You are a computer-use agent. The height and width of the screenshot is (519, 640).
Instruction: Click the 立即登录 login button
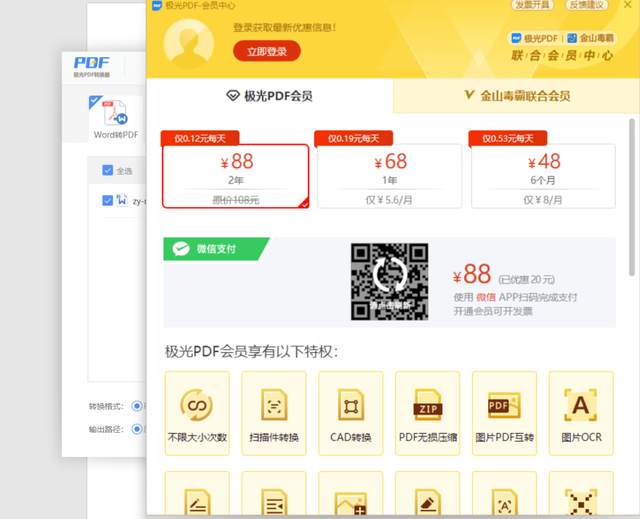tap(267, 51)
